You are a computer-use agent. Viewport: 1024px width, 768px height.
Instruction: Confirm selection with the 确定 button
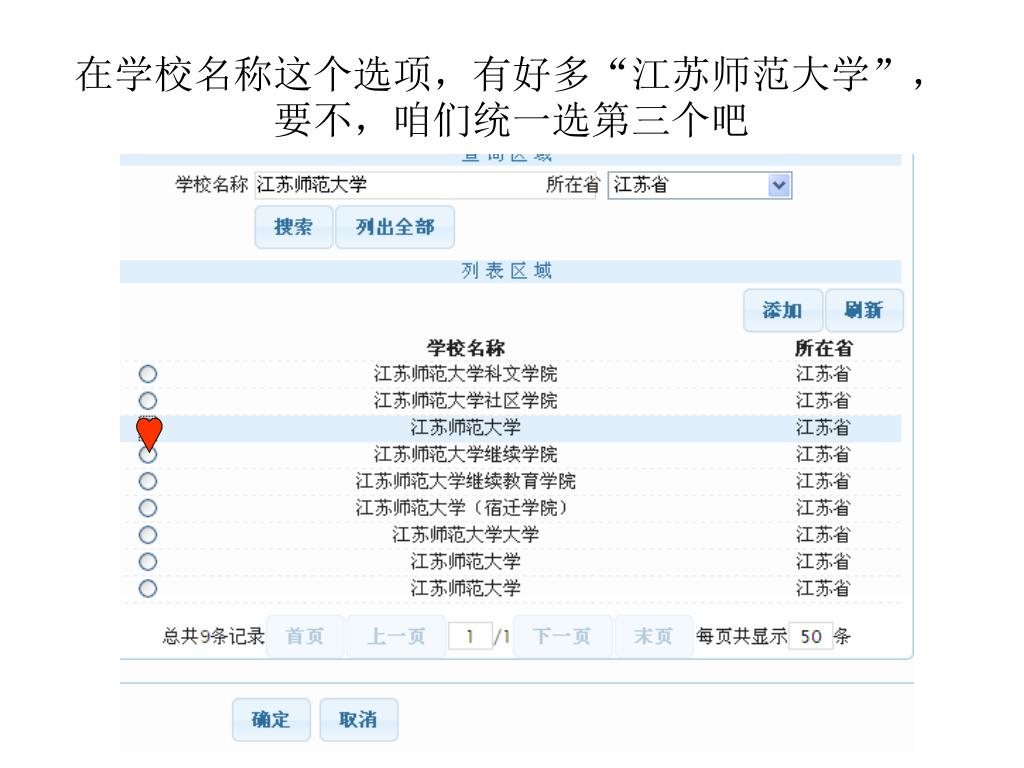[271, 720]
